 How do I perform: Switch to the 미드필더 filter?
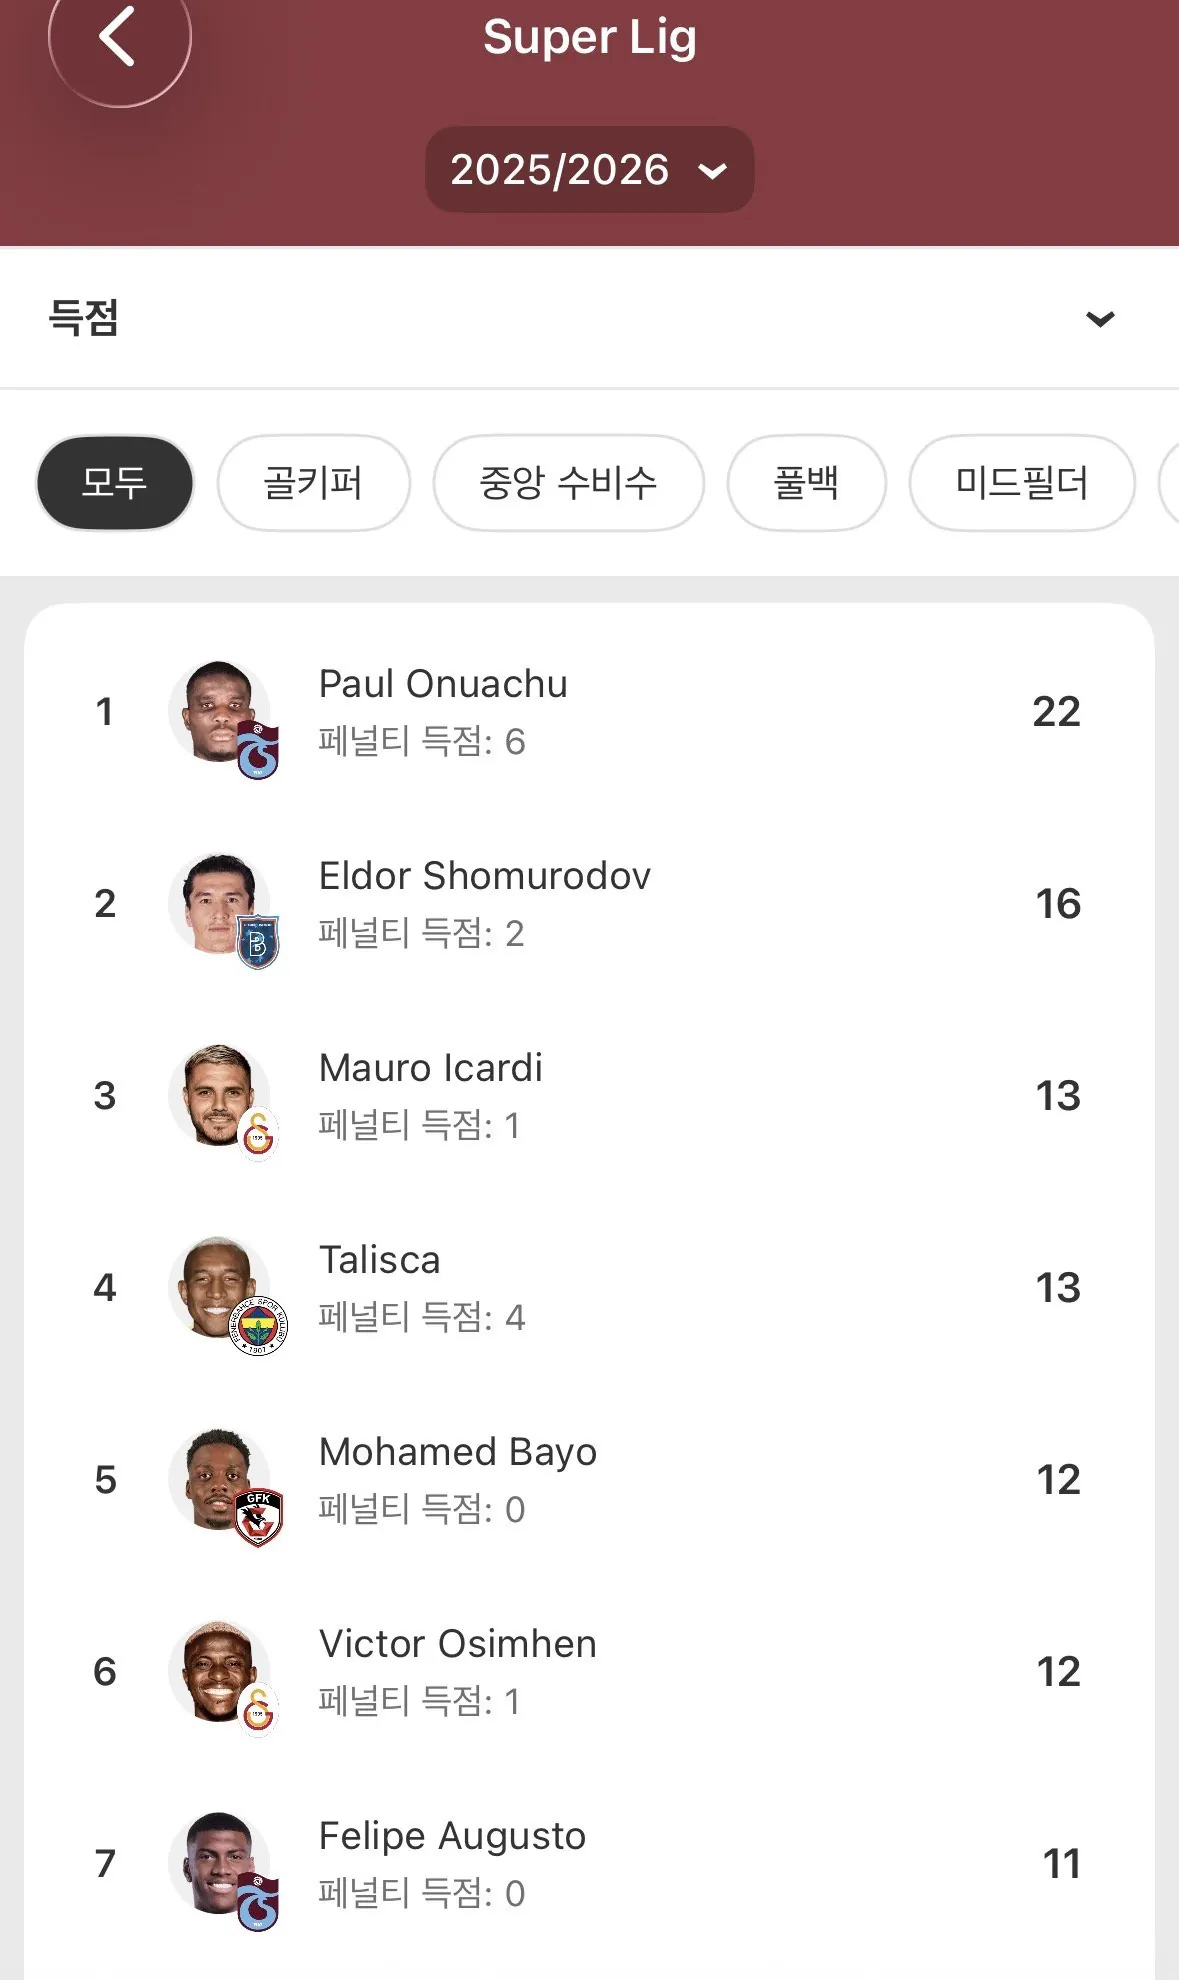[x=1021, y=483]
